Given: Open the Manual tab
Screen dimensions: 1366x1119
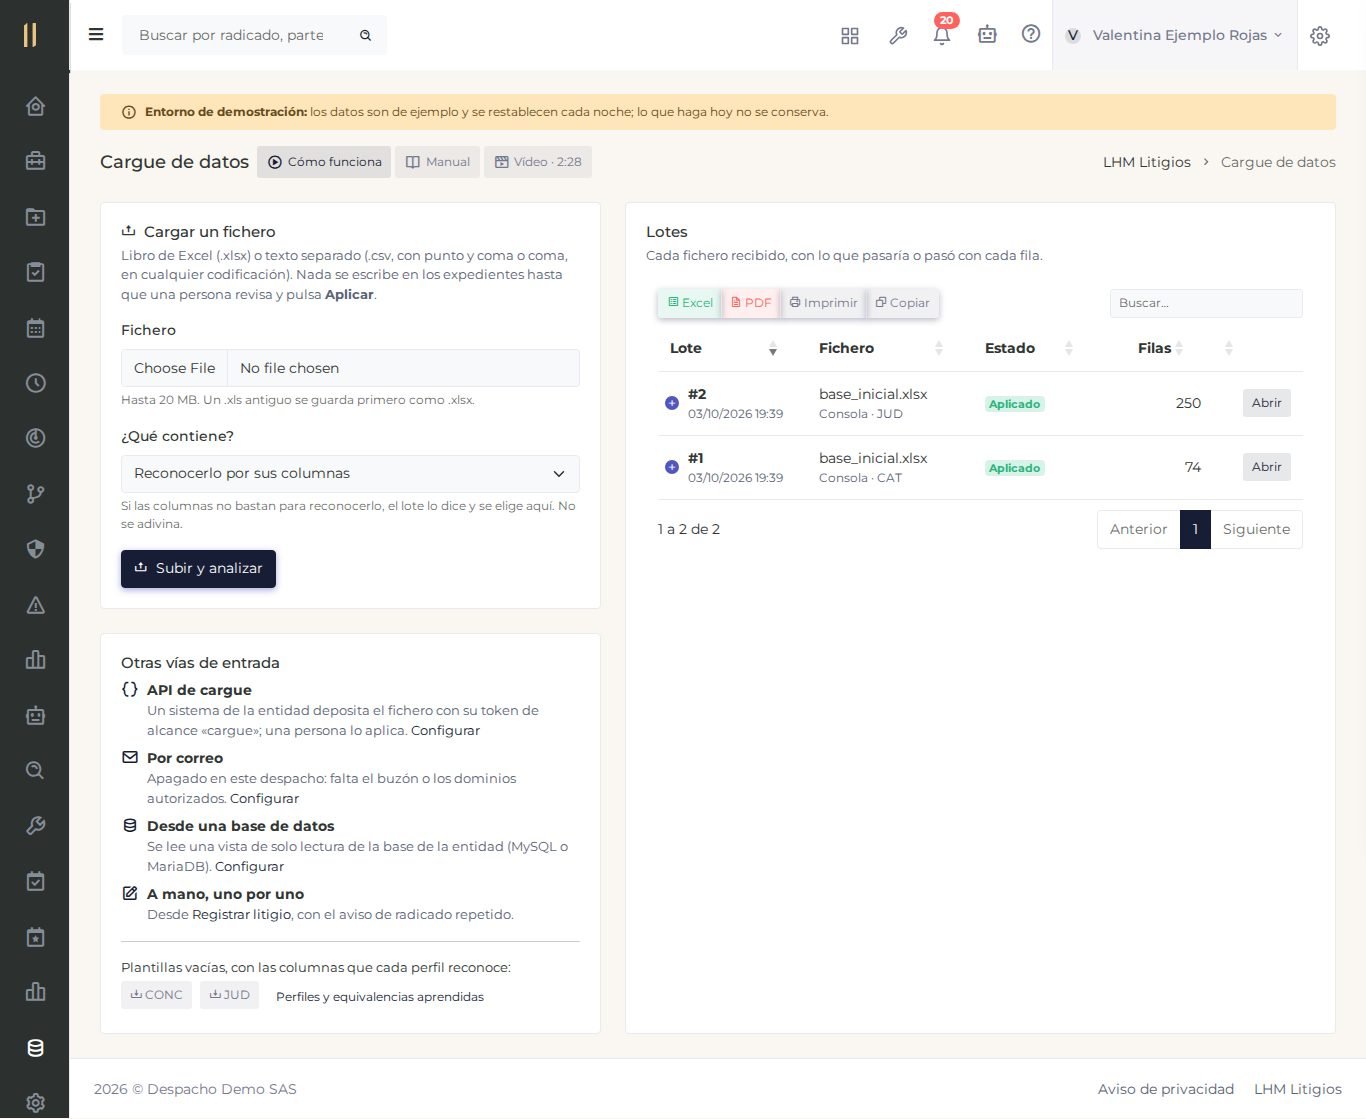Looking at the screenshot, I should point(438,162).
